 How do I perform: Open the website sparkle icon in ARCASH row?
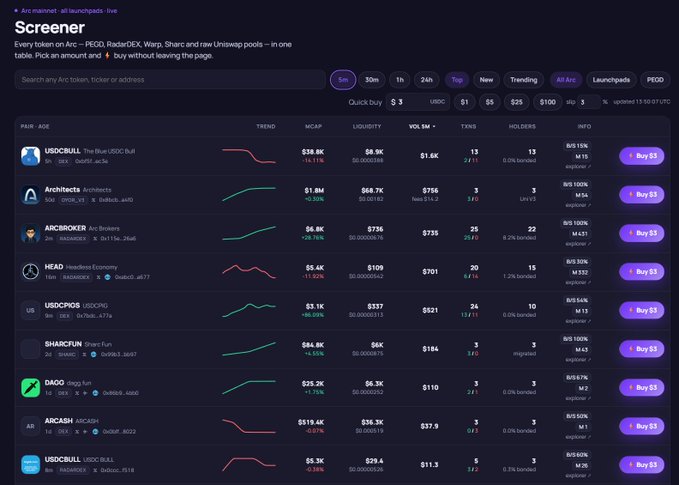[x=85, y=432]
